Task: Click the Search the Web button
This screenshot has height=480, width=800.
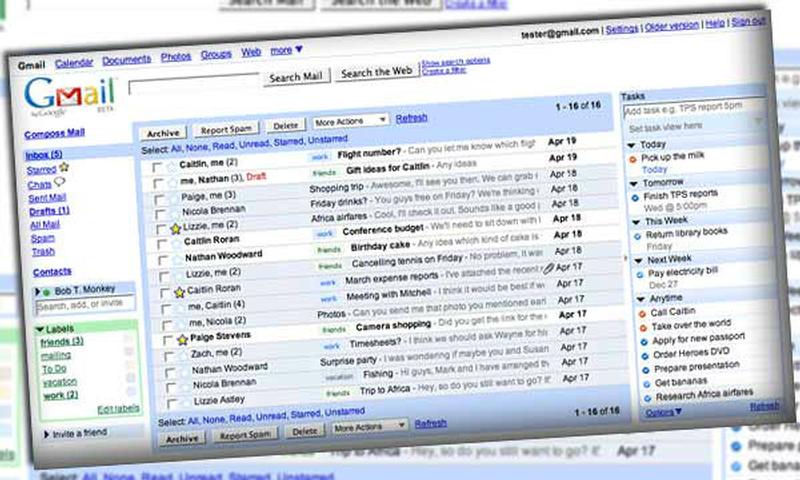Action: 377,72
